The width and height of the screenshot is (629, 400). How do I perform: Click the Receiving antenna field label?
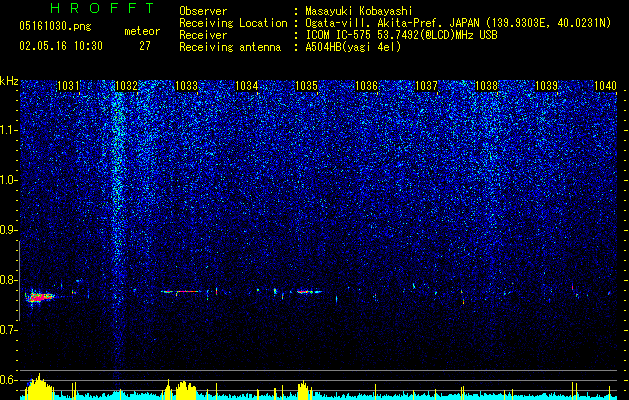(230, 47)
